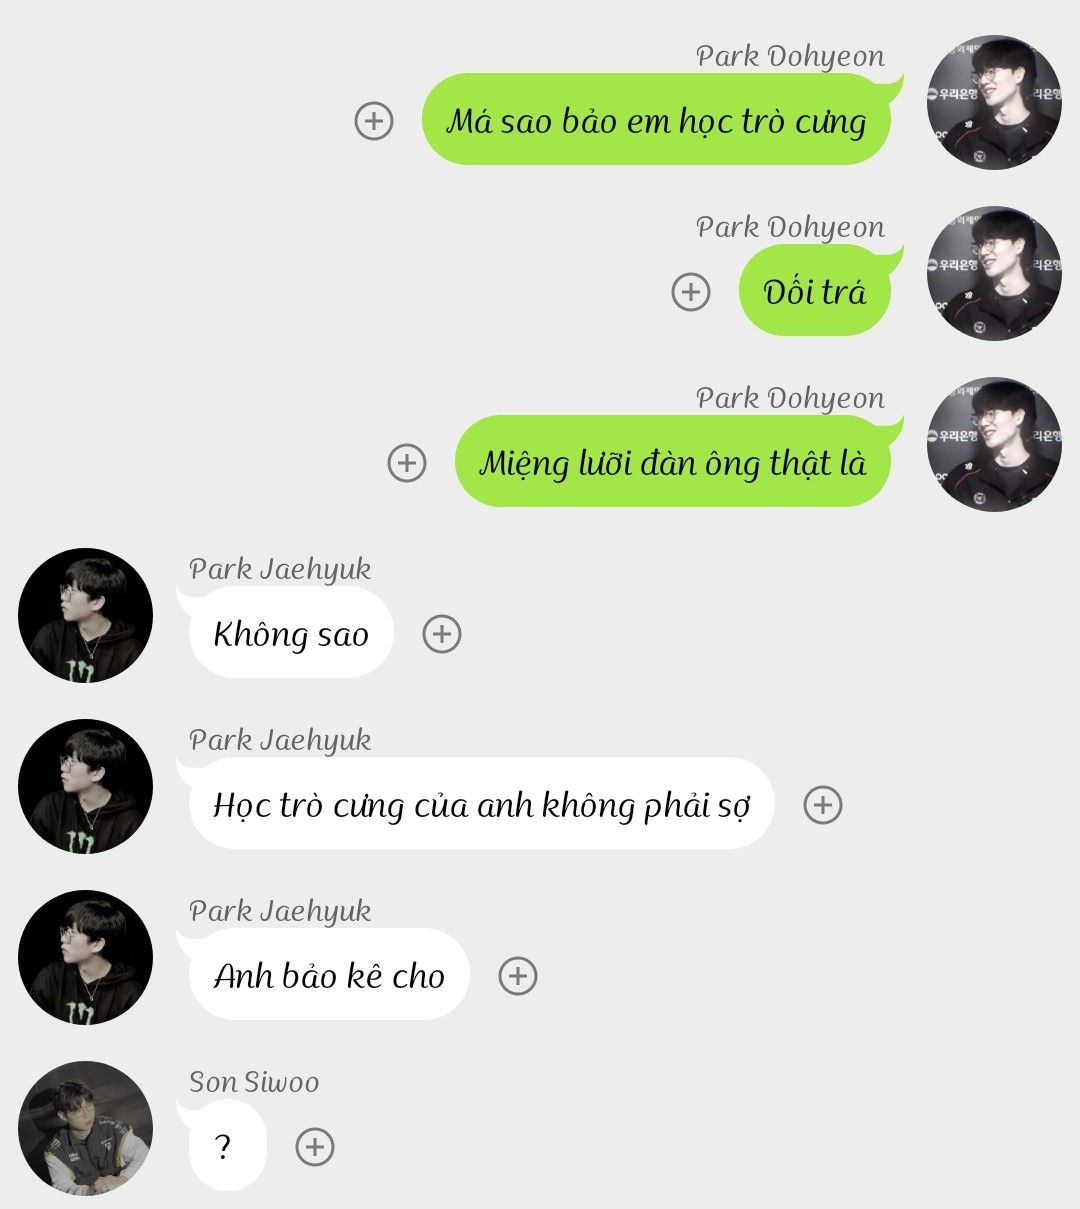This screenshot has width=1080, height=1209.
Task: Select the "Anh bảo kê cho" message bubble
Action: click(329, 975)
